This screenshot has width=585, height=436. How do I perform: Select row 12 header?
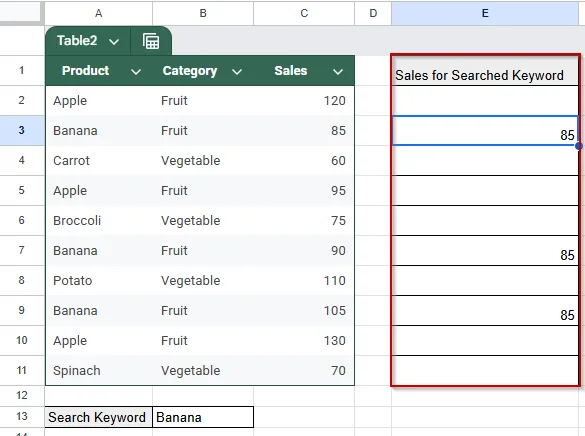pos(22,395)
